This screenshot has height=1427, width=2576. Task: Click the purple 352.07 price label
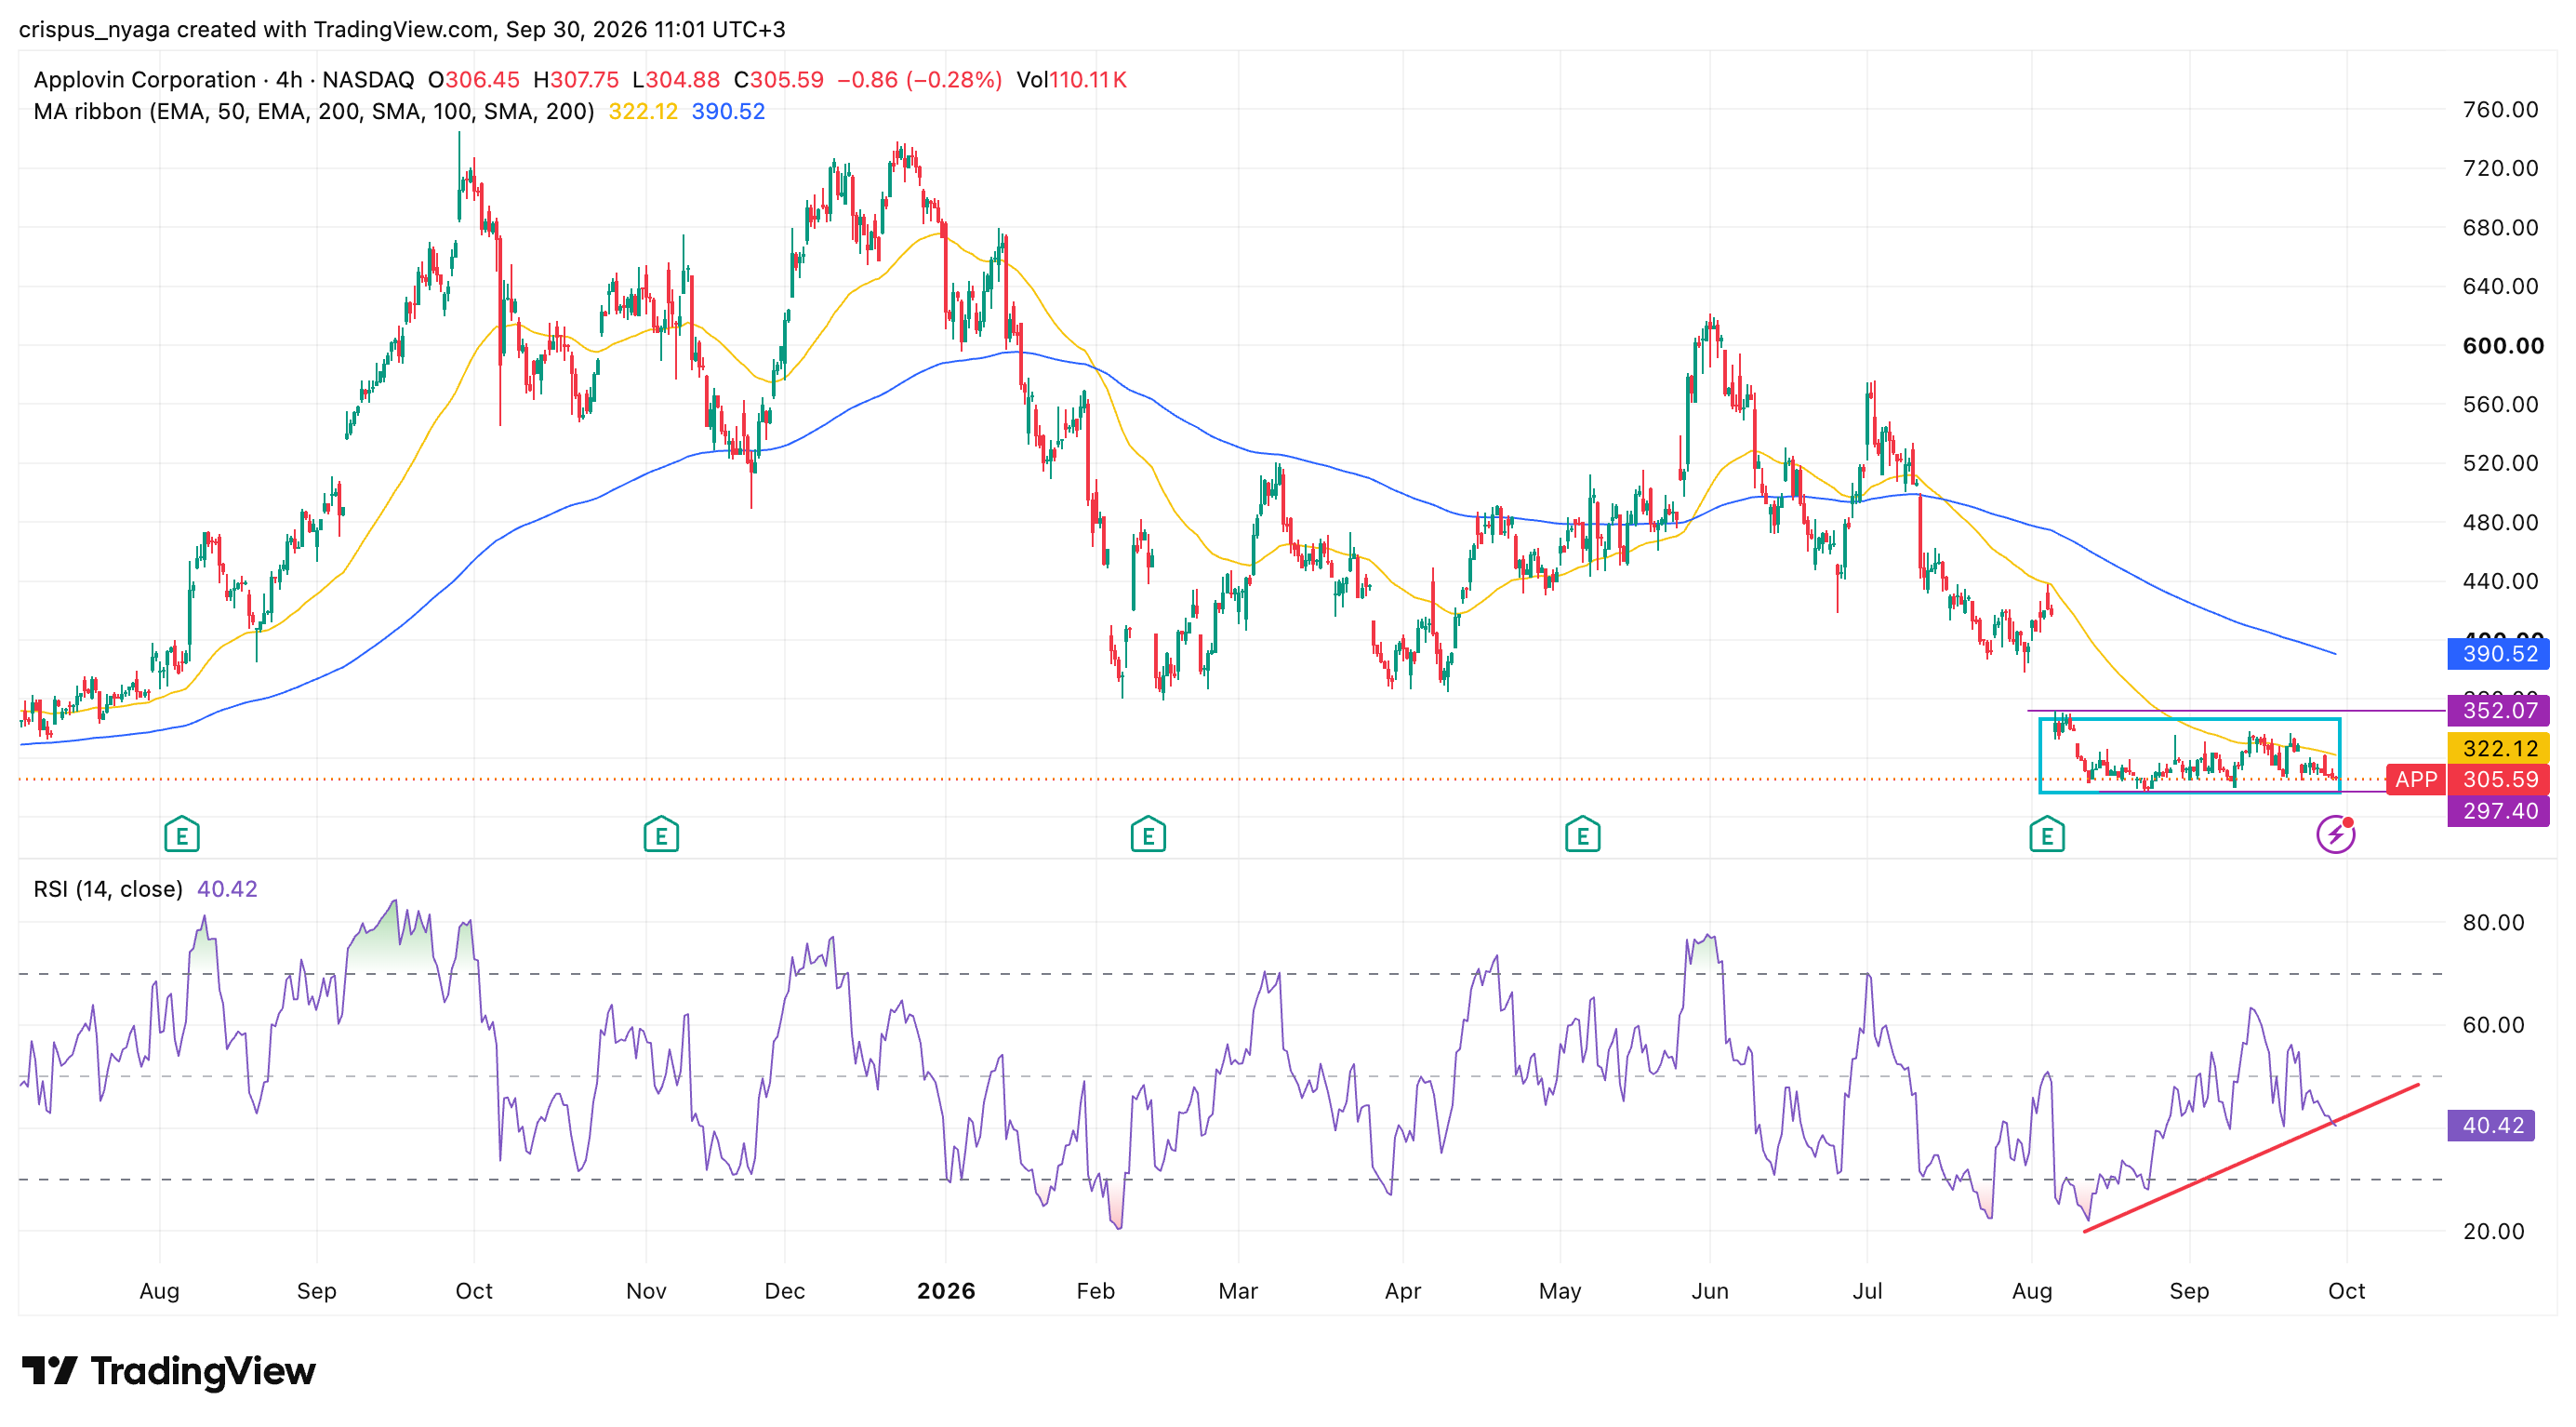pos(2499,711)
